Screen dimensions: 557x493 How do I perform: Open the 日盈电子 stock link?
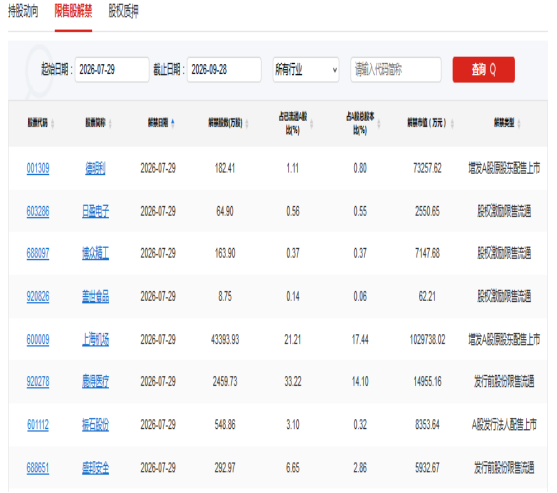click(x=96, y=211)
